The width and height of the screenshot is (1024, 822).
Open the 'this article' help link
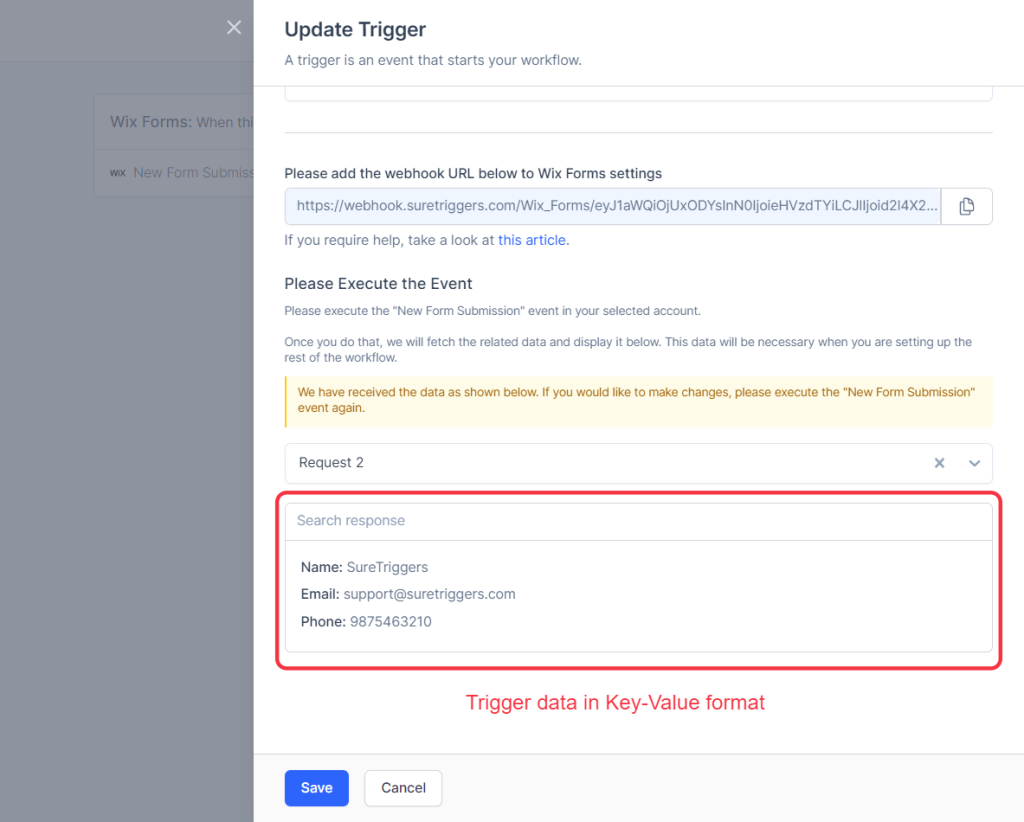pos(532,240)
